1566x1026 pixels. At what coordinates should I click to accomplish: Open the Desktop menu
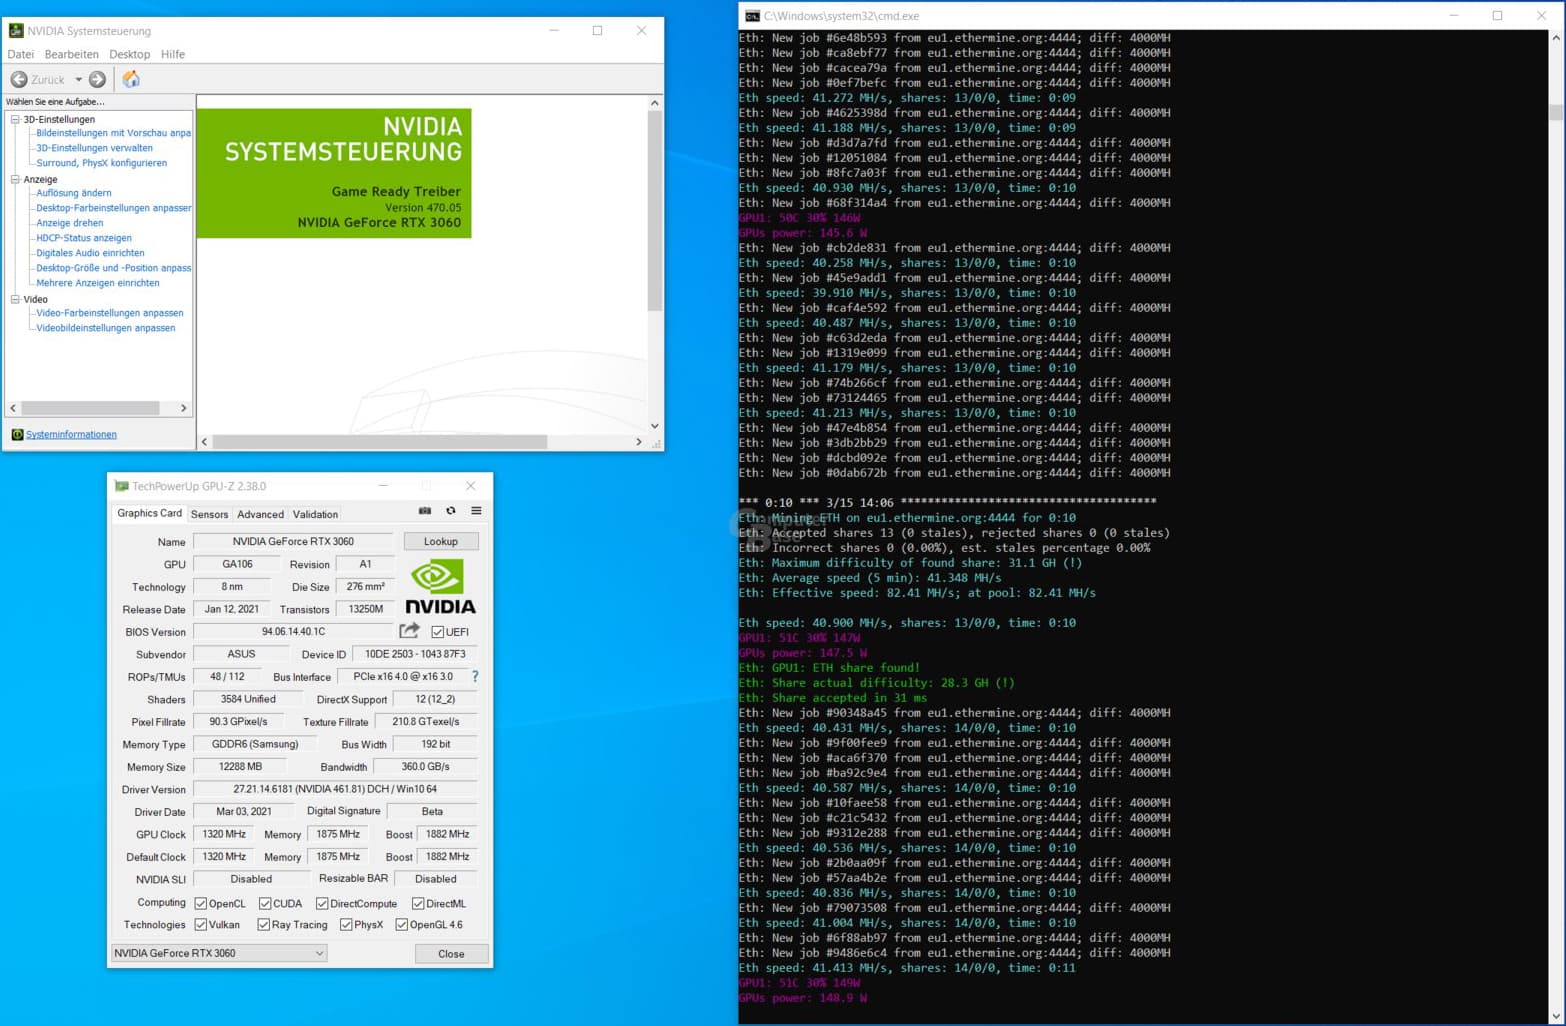coord(130,54)
